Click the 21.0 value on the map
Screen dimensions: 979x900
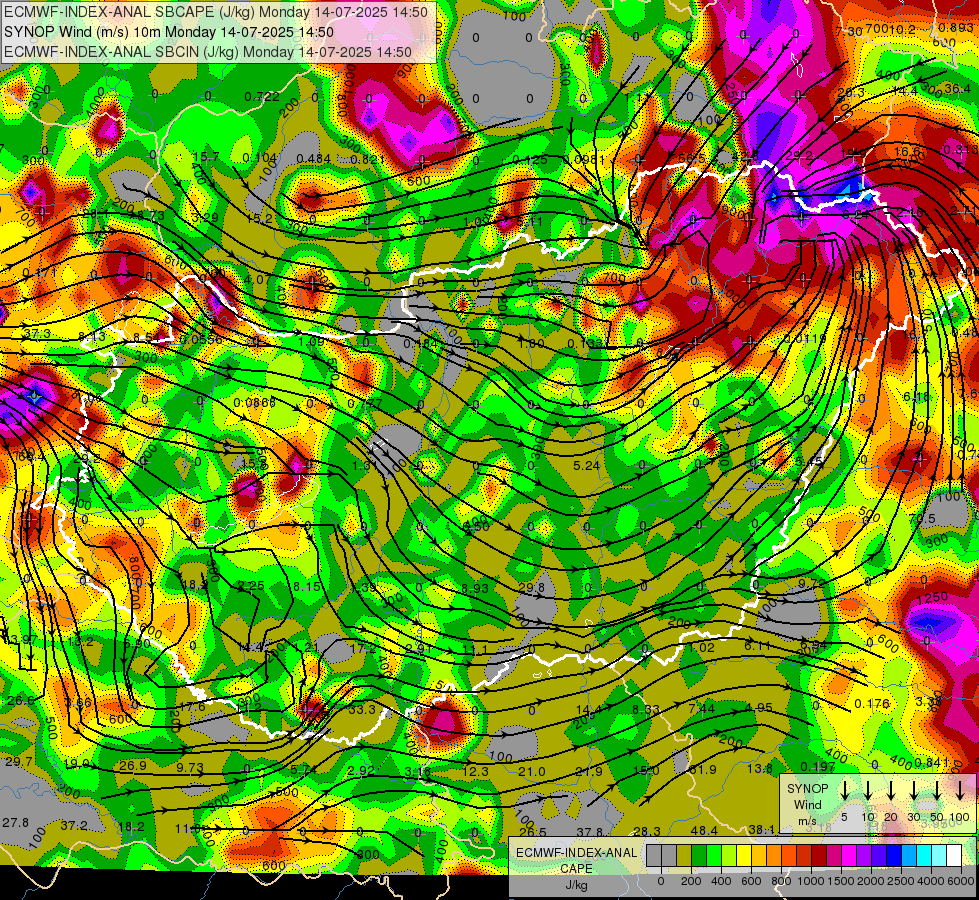click(x=532, y=772)
